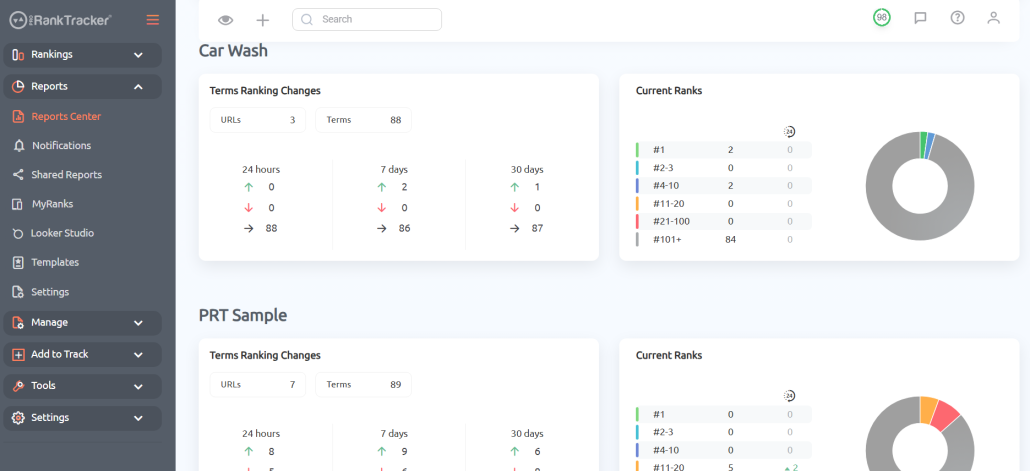Expand the Rankings menu chevron

138,55
